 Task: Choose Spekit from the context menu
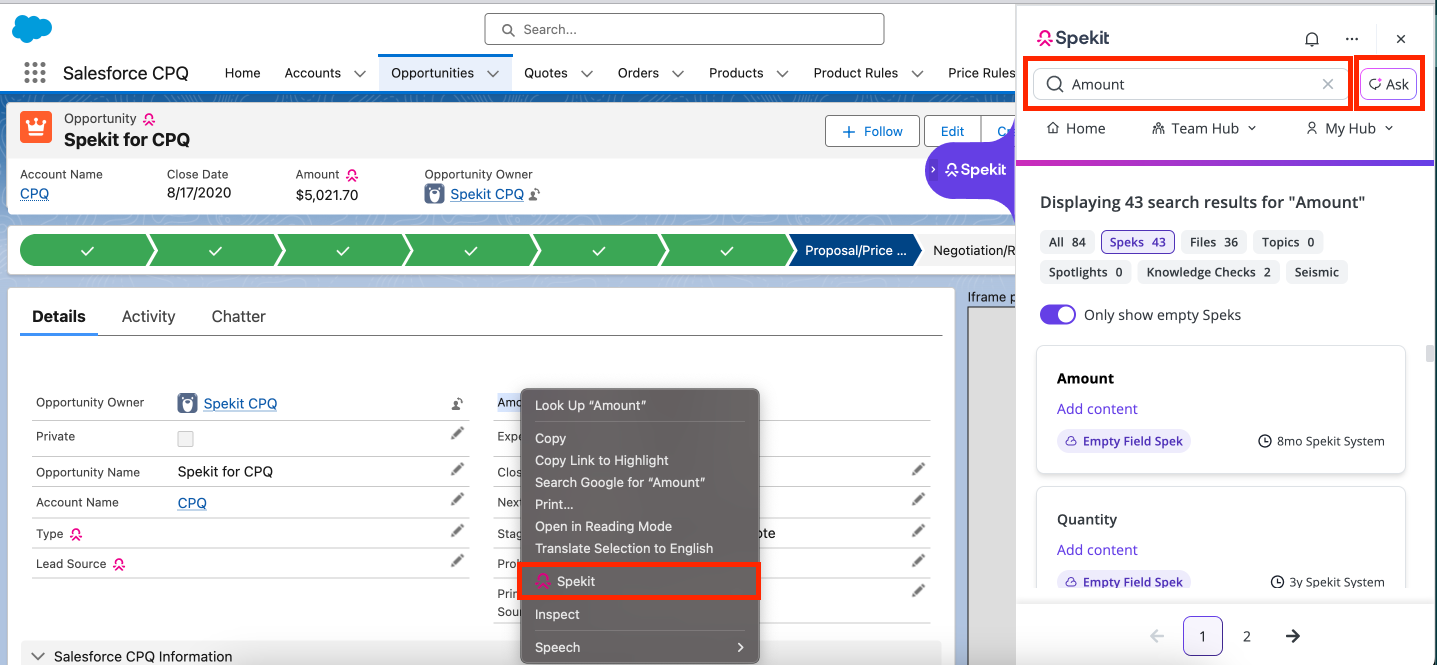639,581
